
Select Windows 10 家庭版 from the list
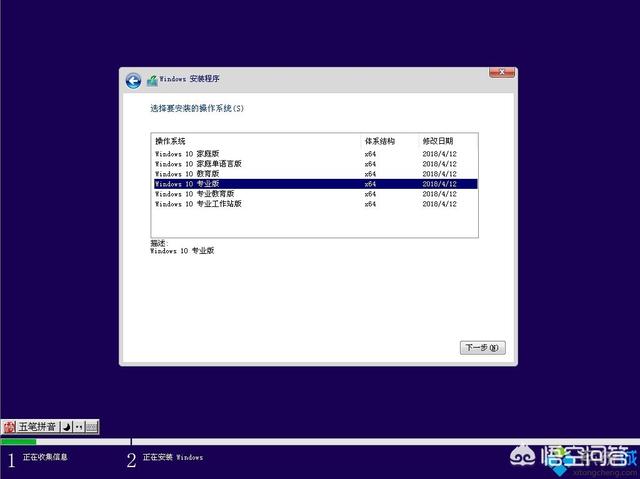click(316, 154)
